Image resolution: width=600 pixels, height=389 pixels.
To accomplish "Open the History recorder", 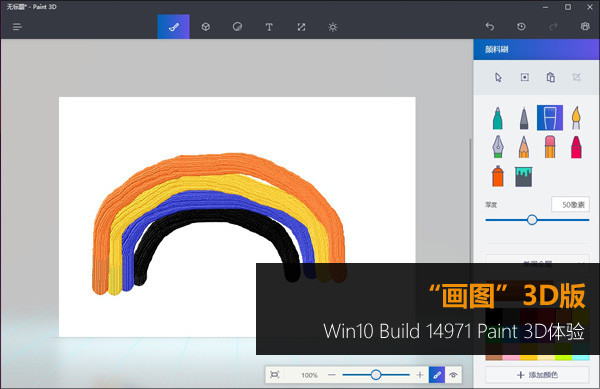I will (x=521, y=26).
